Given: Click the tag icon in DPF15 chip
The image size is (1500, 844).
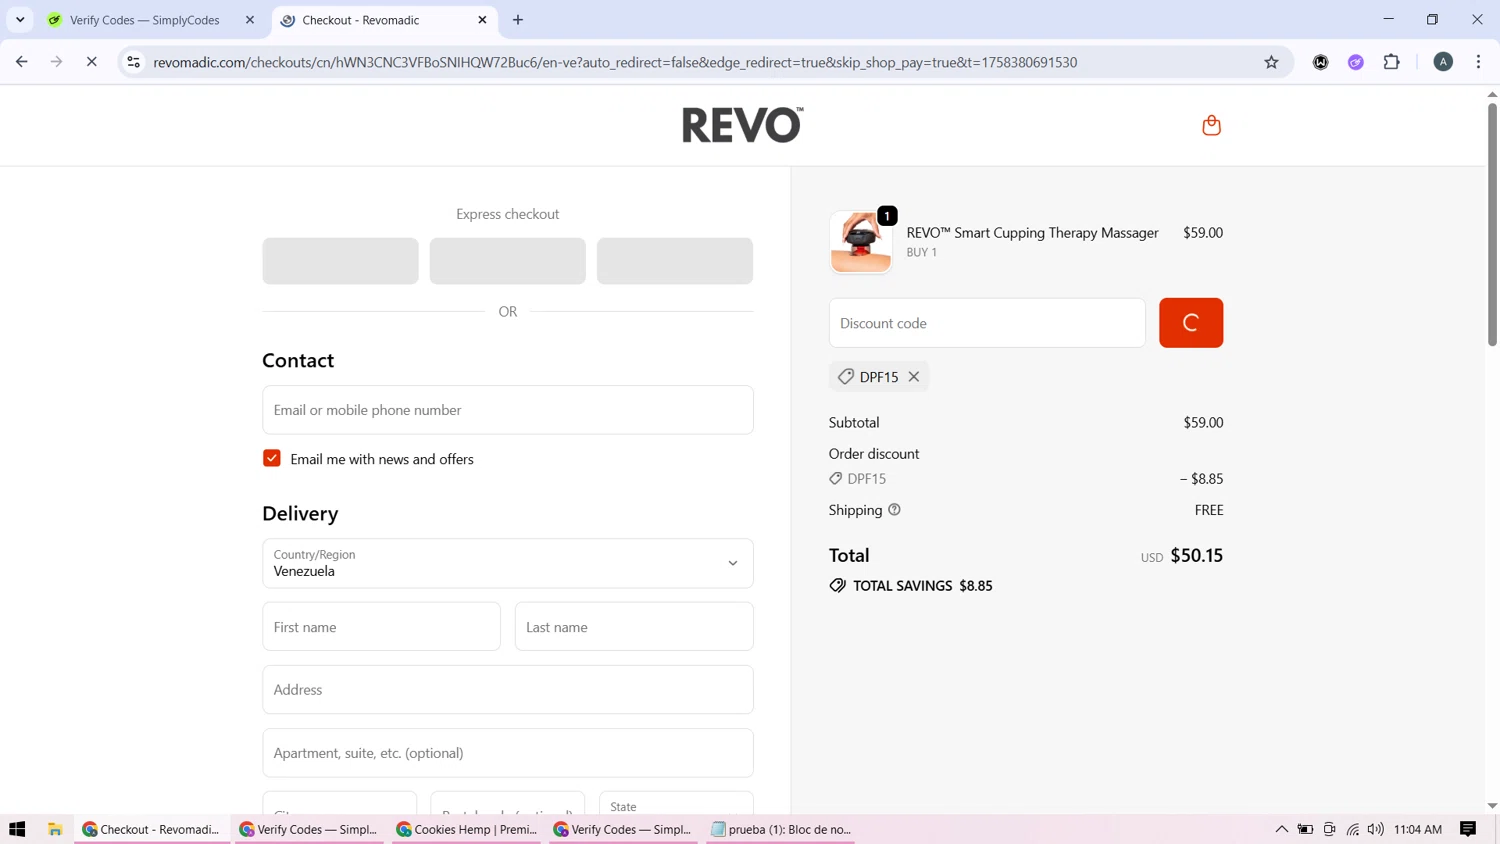Looking at the screenshot, I should click(846, 377).
